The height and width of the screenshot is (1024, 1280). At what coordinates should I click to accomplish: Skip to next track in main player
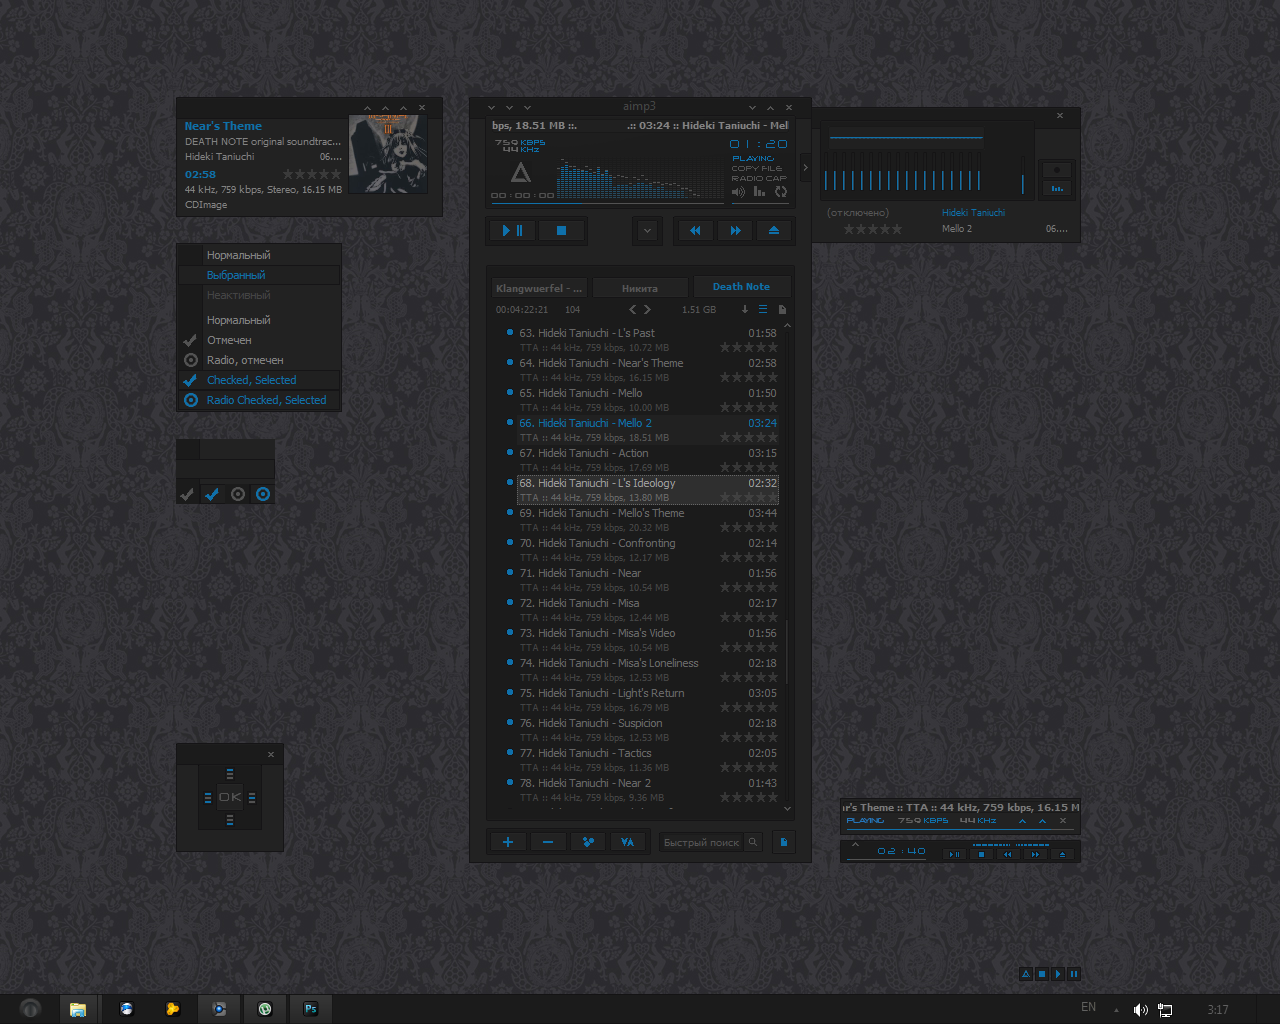735,231
